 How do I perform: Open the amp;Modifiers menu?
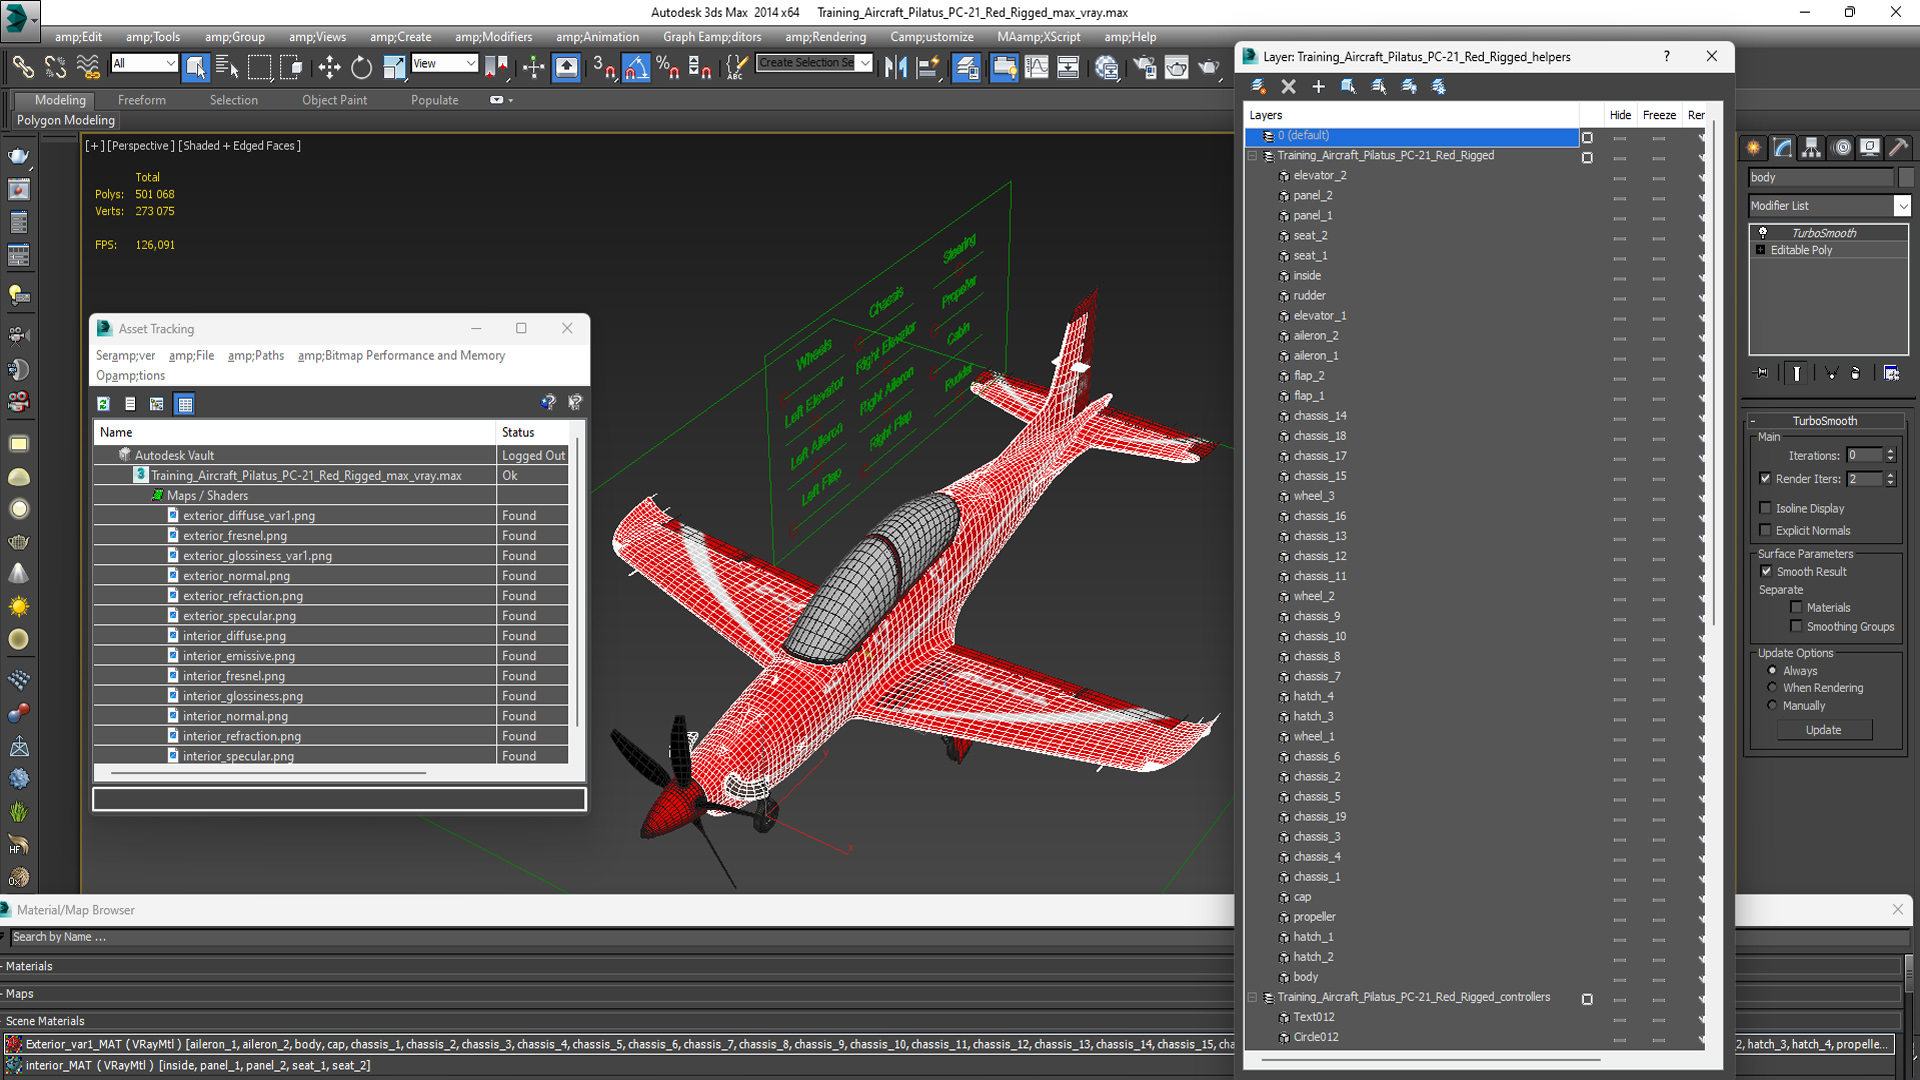[494, 37]
